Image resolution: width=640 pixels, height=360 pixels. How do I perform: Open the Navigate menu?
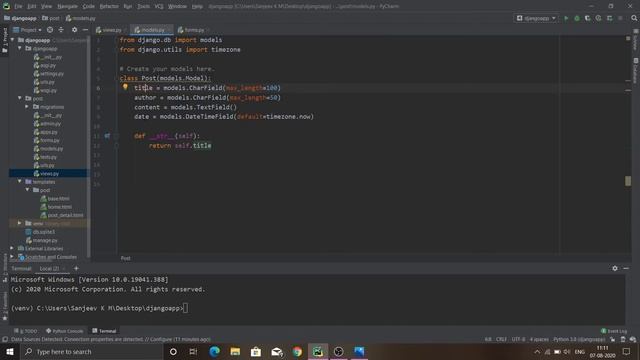point(67,6)
